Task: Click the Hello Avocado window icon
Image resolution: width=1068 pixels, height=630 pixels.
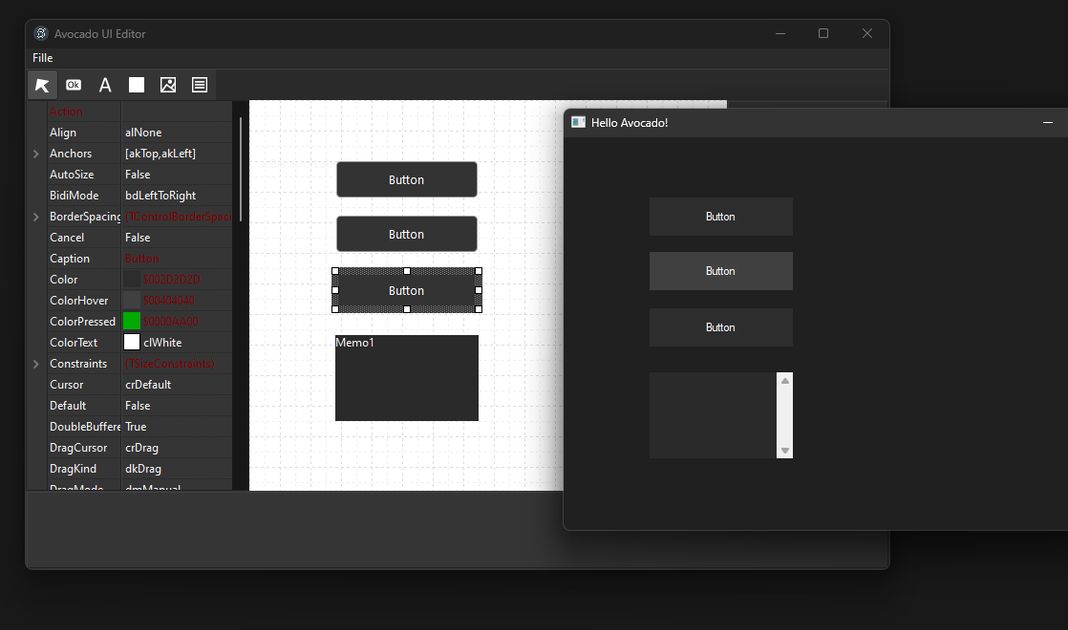Action: (578, 122)
